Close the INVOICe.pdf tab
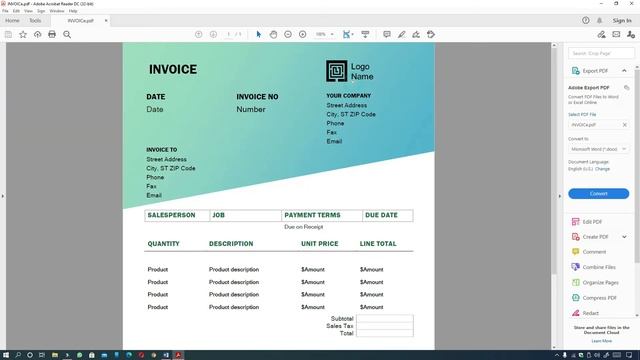Viewport: 640px width, 360px height. [x=106, y=20]
